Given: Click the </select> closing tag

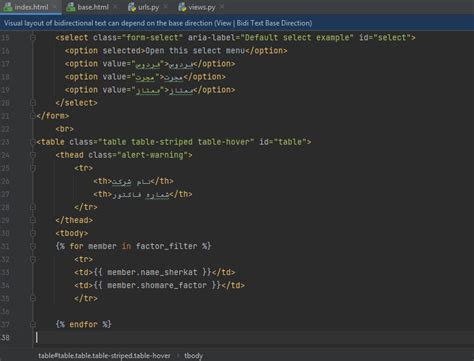Looking at the screenshot, I should [x=76, y=103].
